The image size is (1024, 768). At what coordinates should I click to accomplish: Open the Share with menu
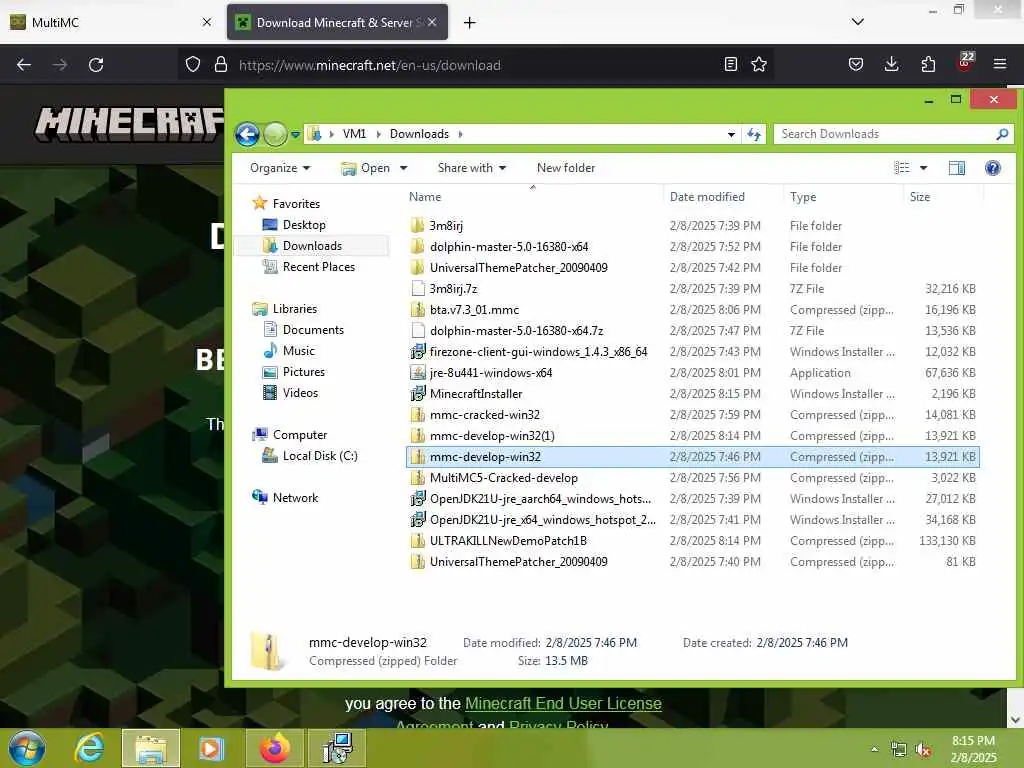(472, 168)
